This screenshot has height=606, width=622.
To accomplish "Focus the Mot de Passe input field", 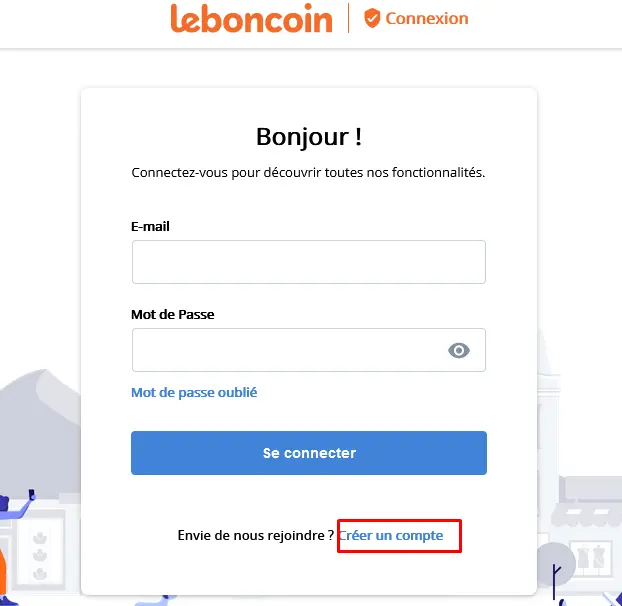I will coord(309,350).
